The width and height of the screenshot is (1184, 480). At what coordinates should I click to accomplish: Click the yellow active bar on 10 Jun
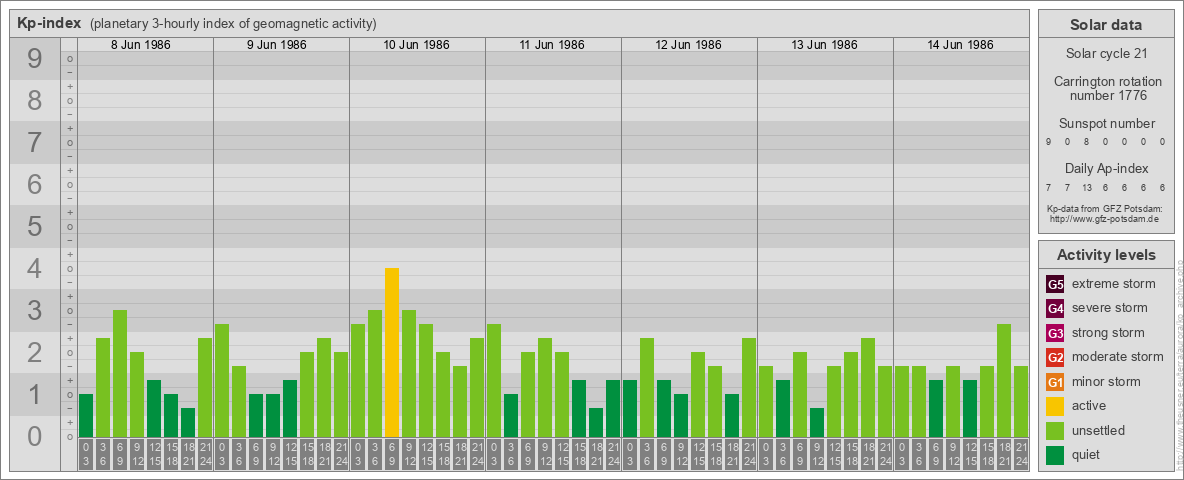392,352
